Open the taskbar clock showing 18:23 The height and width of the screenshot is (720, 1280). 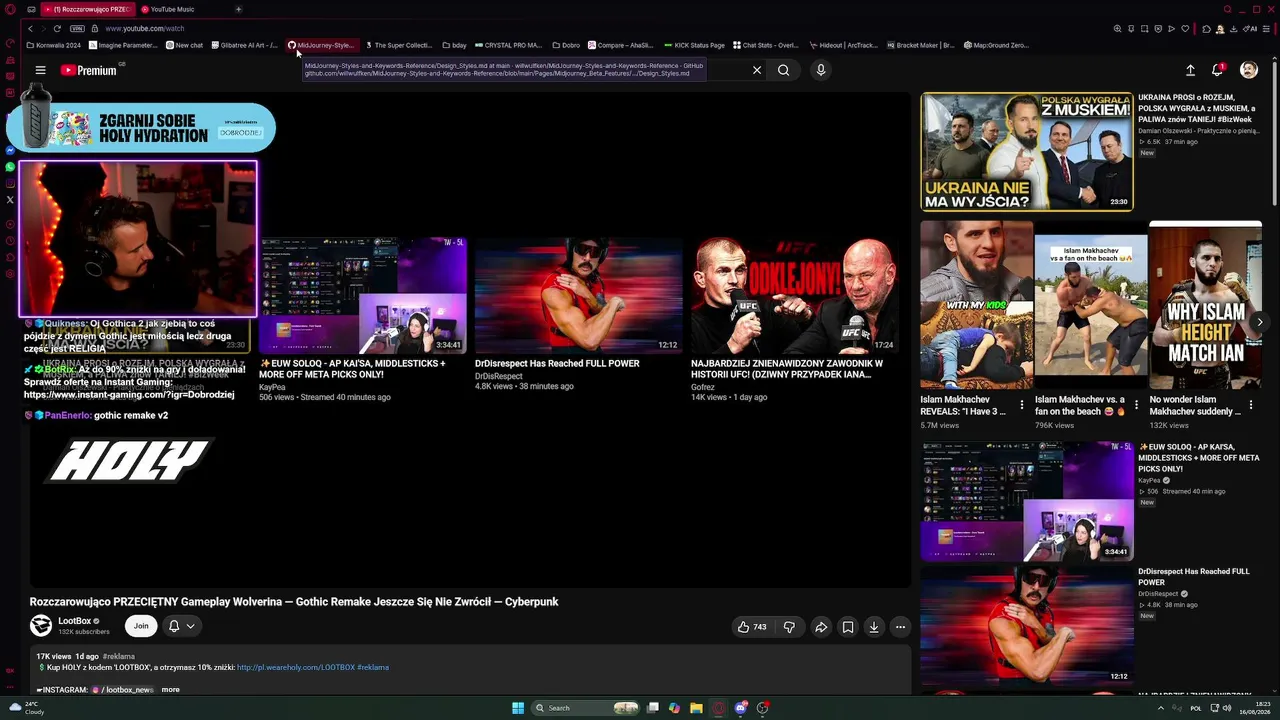pyautogui.click(x=1255, y=708)
